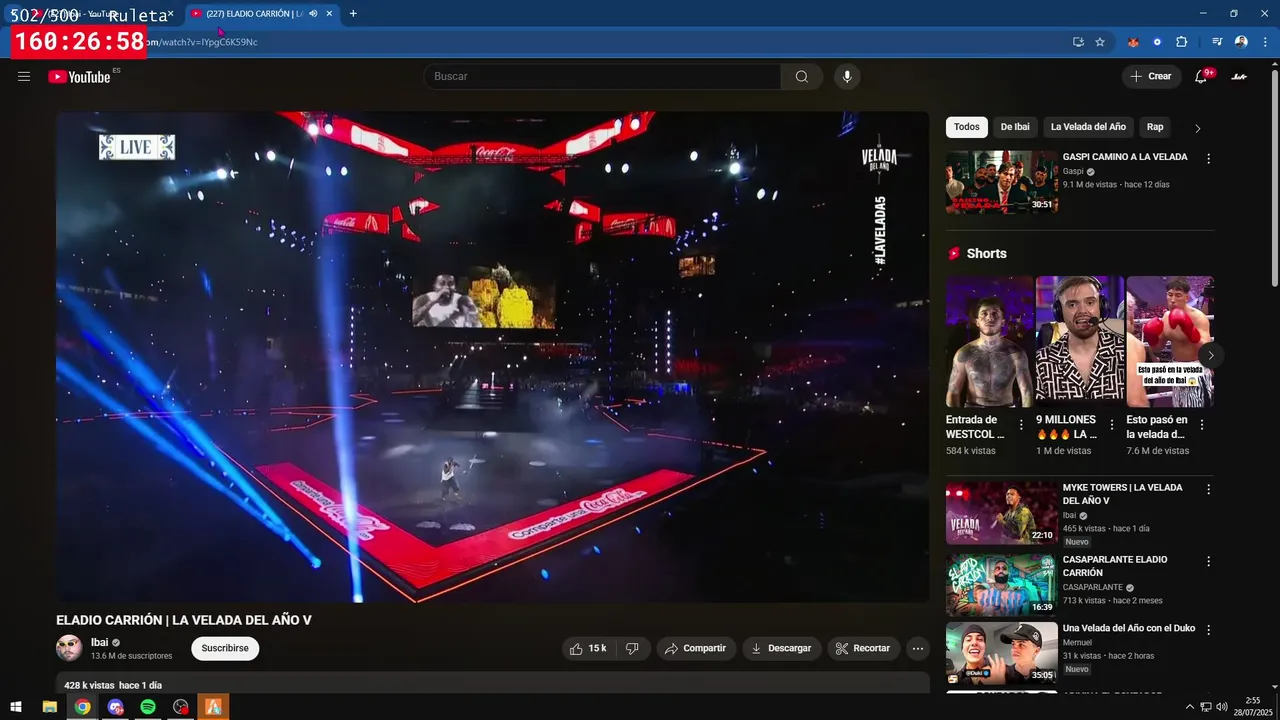Select the De Ibai filter chip
Viewport: 1280px width, 720px height.
coord(1015,127)
